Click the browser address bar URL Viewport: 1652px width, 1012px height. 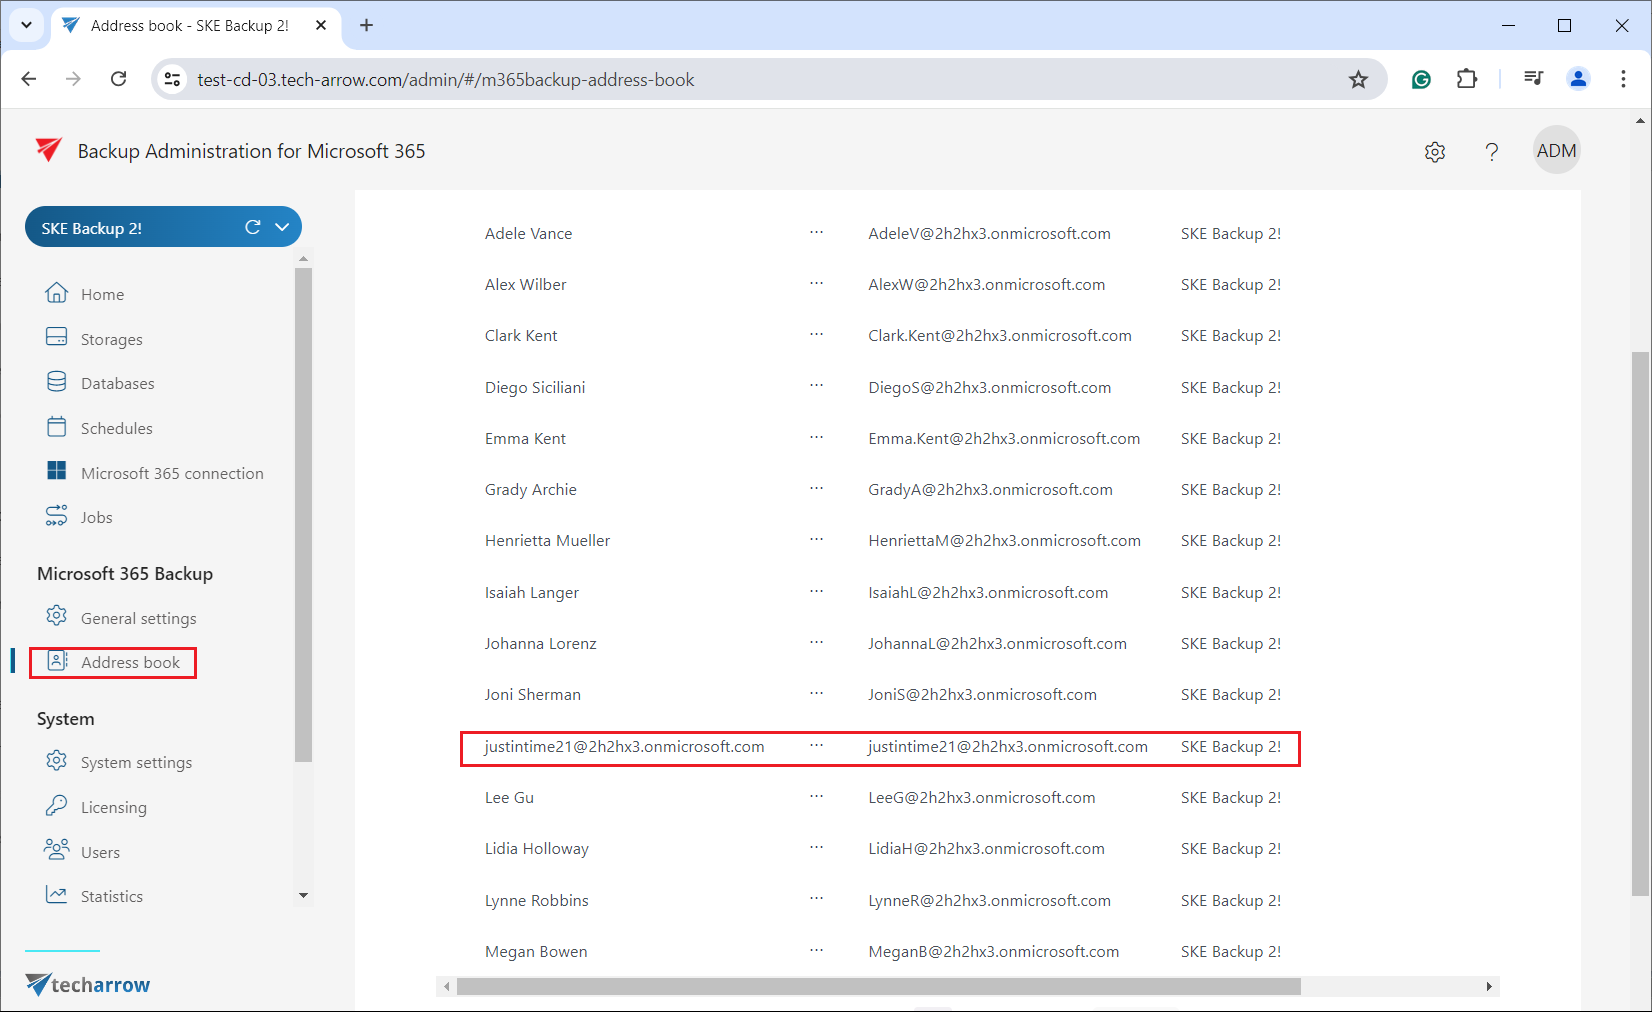click(x=445, y=80)
